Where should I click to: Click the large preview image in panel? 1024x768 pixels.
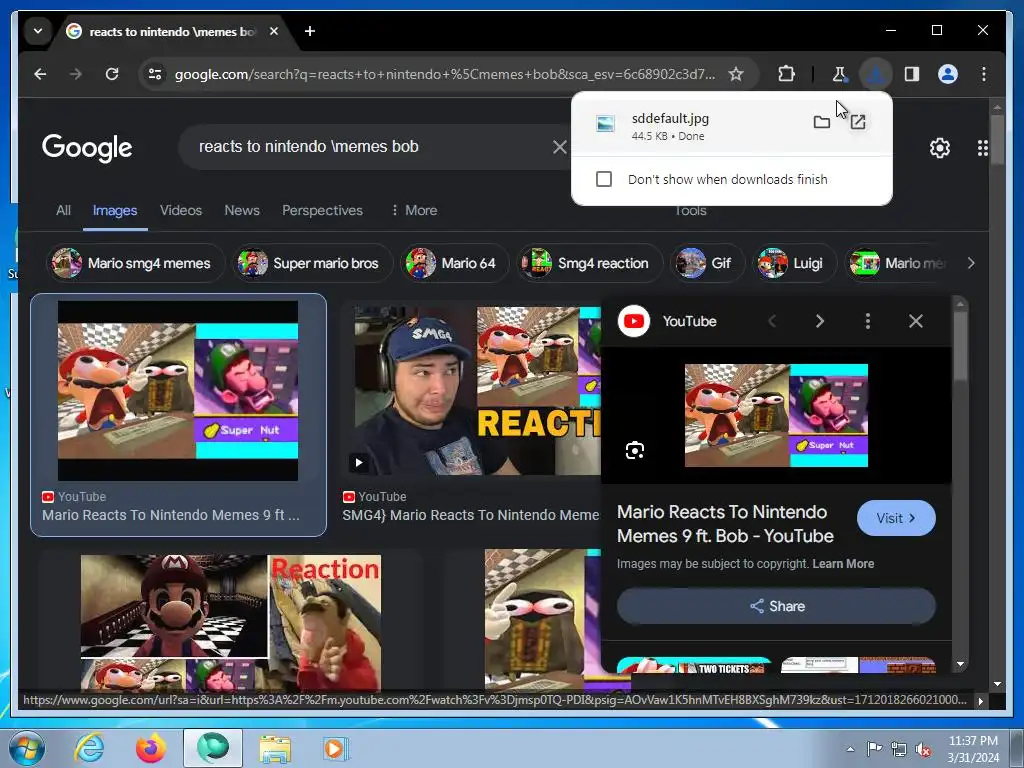click(x=776, y=415)
